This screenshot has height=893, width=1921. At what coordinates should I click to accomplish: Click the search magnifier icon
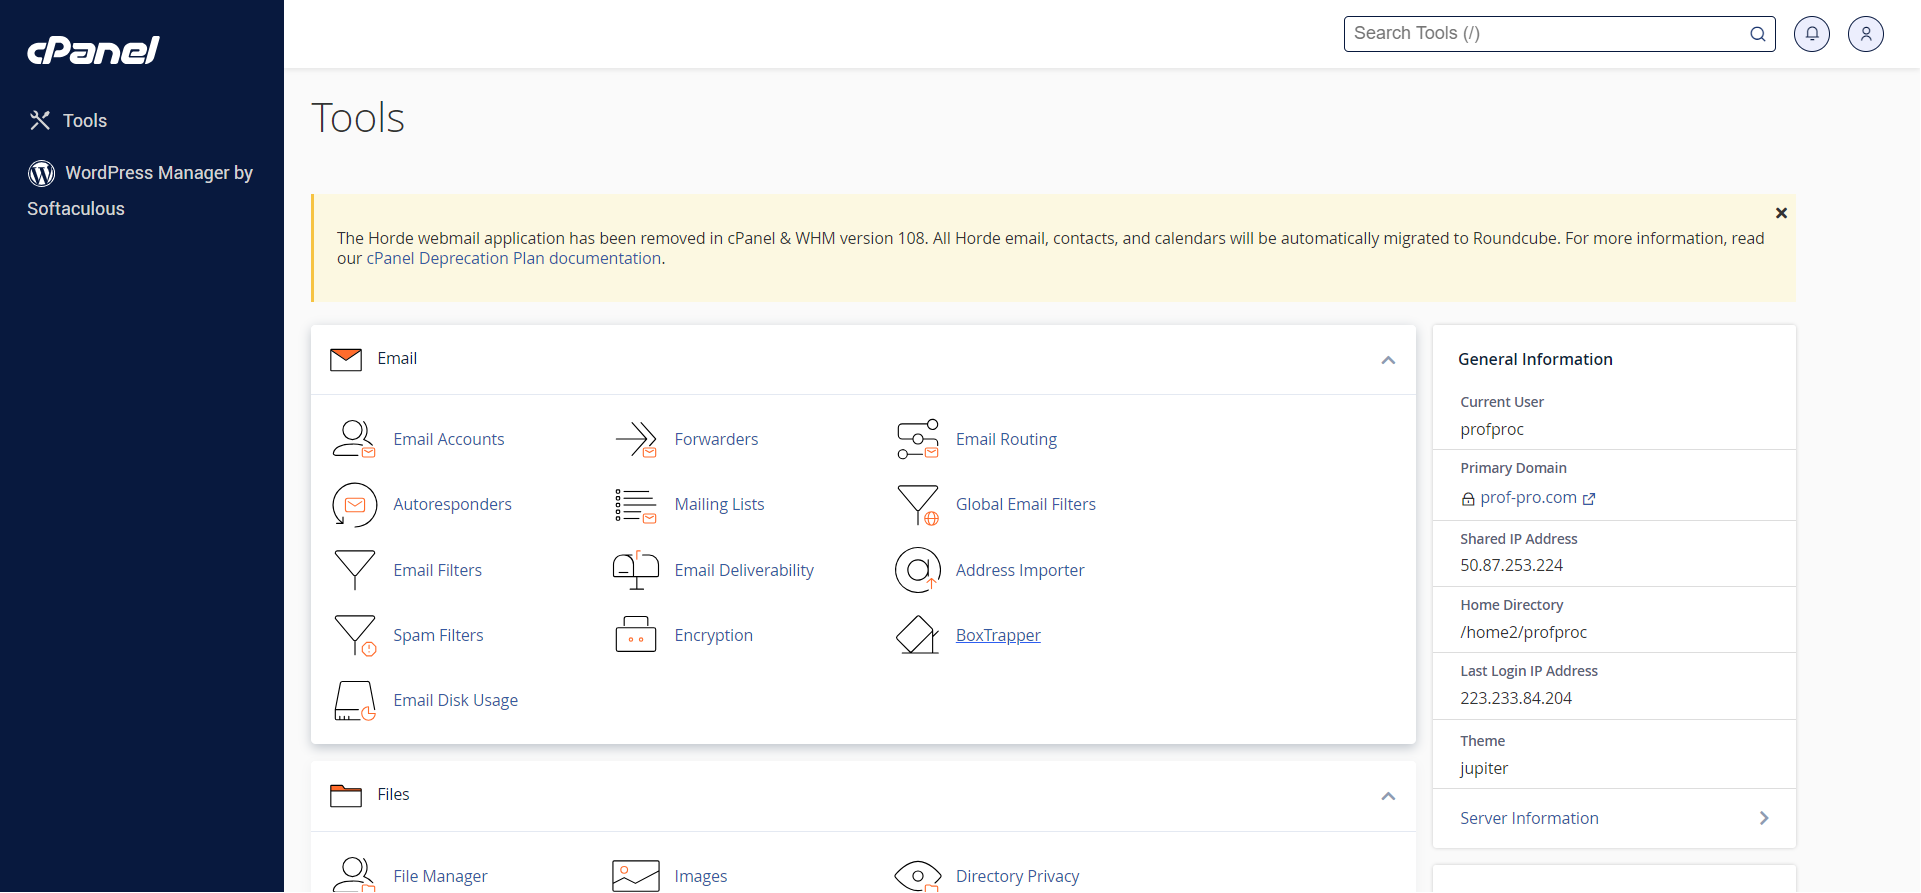point(1757,34)
